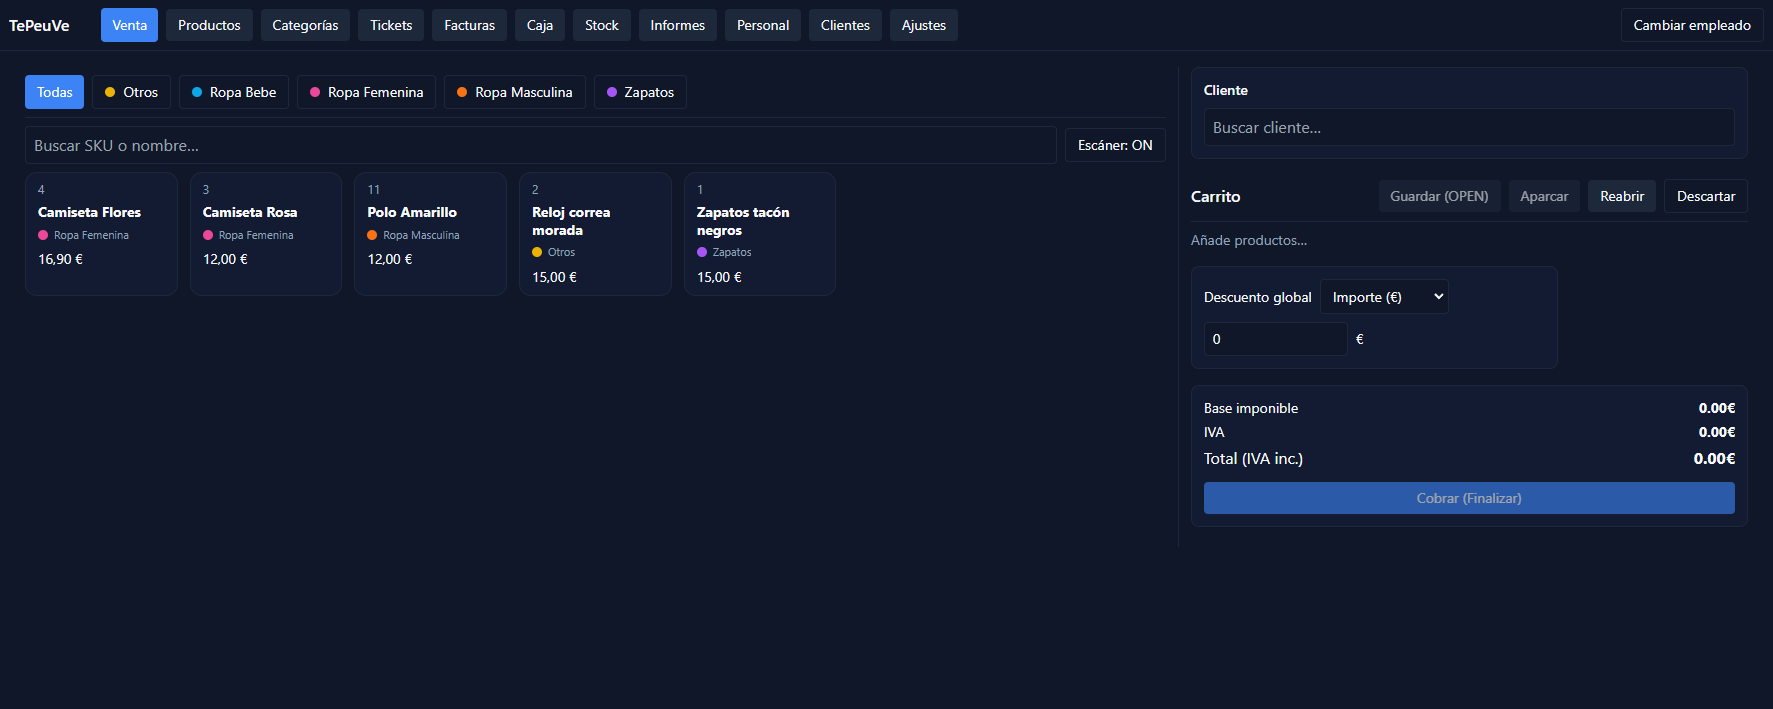Add Camiseta Flores to the cart
Screen dimensions: 1773x709
(x=101, y=233)
